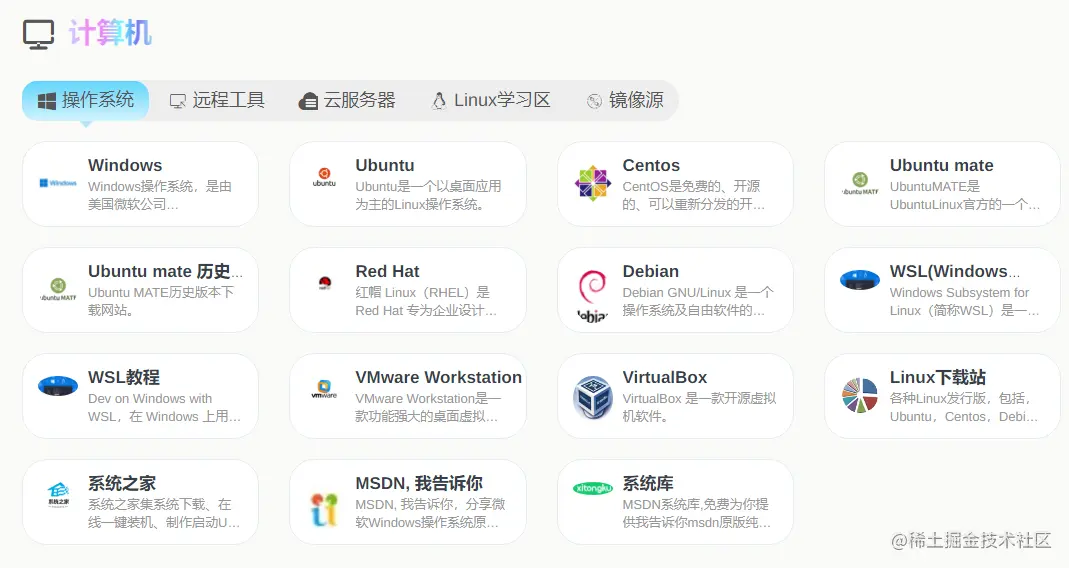This screenshot has width=1069, height=568.
Task: Switch to the 远程工具 tab
Action: point(217,100)
